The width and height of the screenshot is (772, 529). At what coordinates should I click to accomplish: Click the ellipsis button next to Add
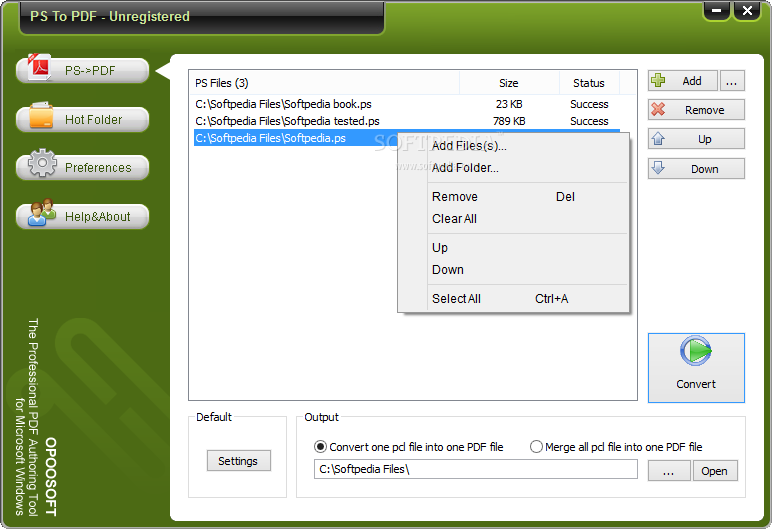(x=732, y=81)
